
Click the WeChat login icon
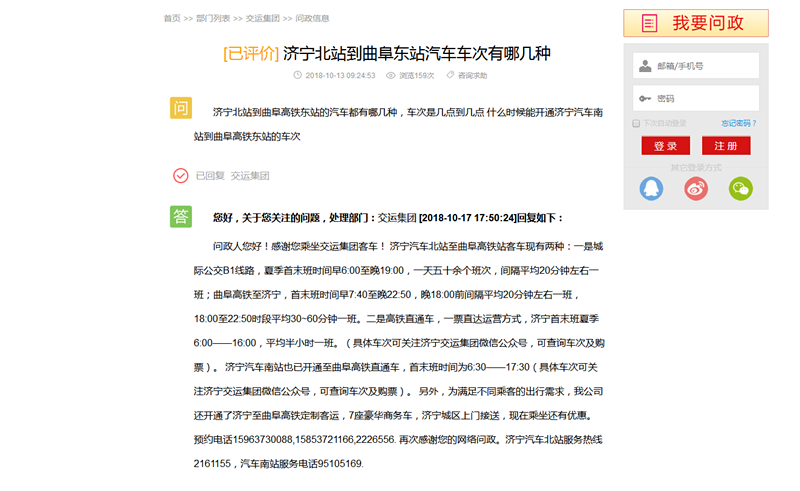tap(740, 188)
